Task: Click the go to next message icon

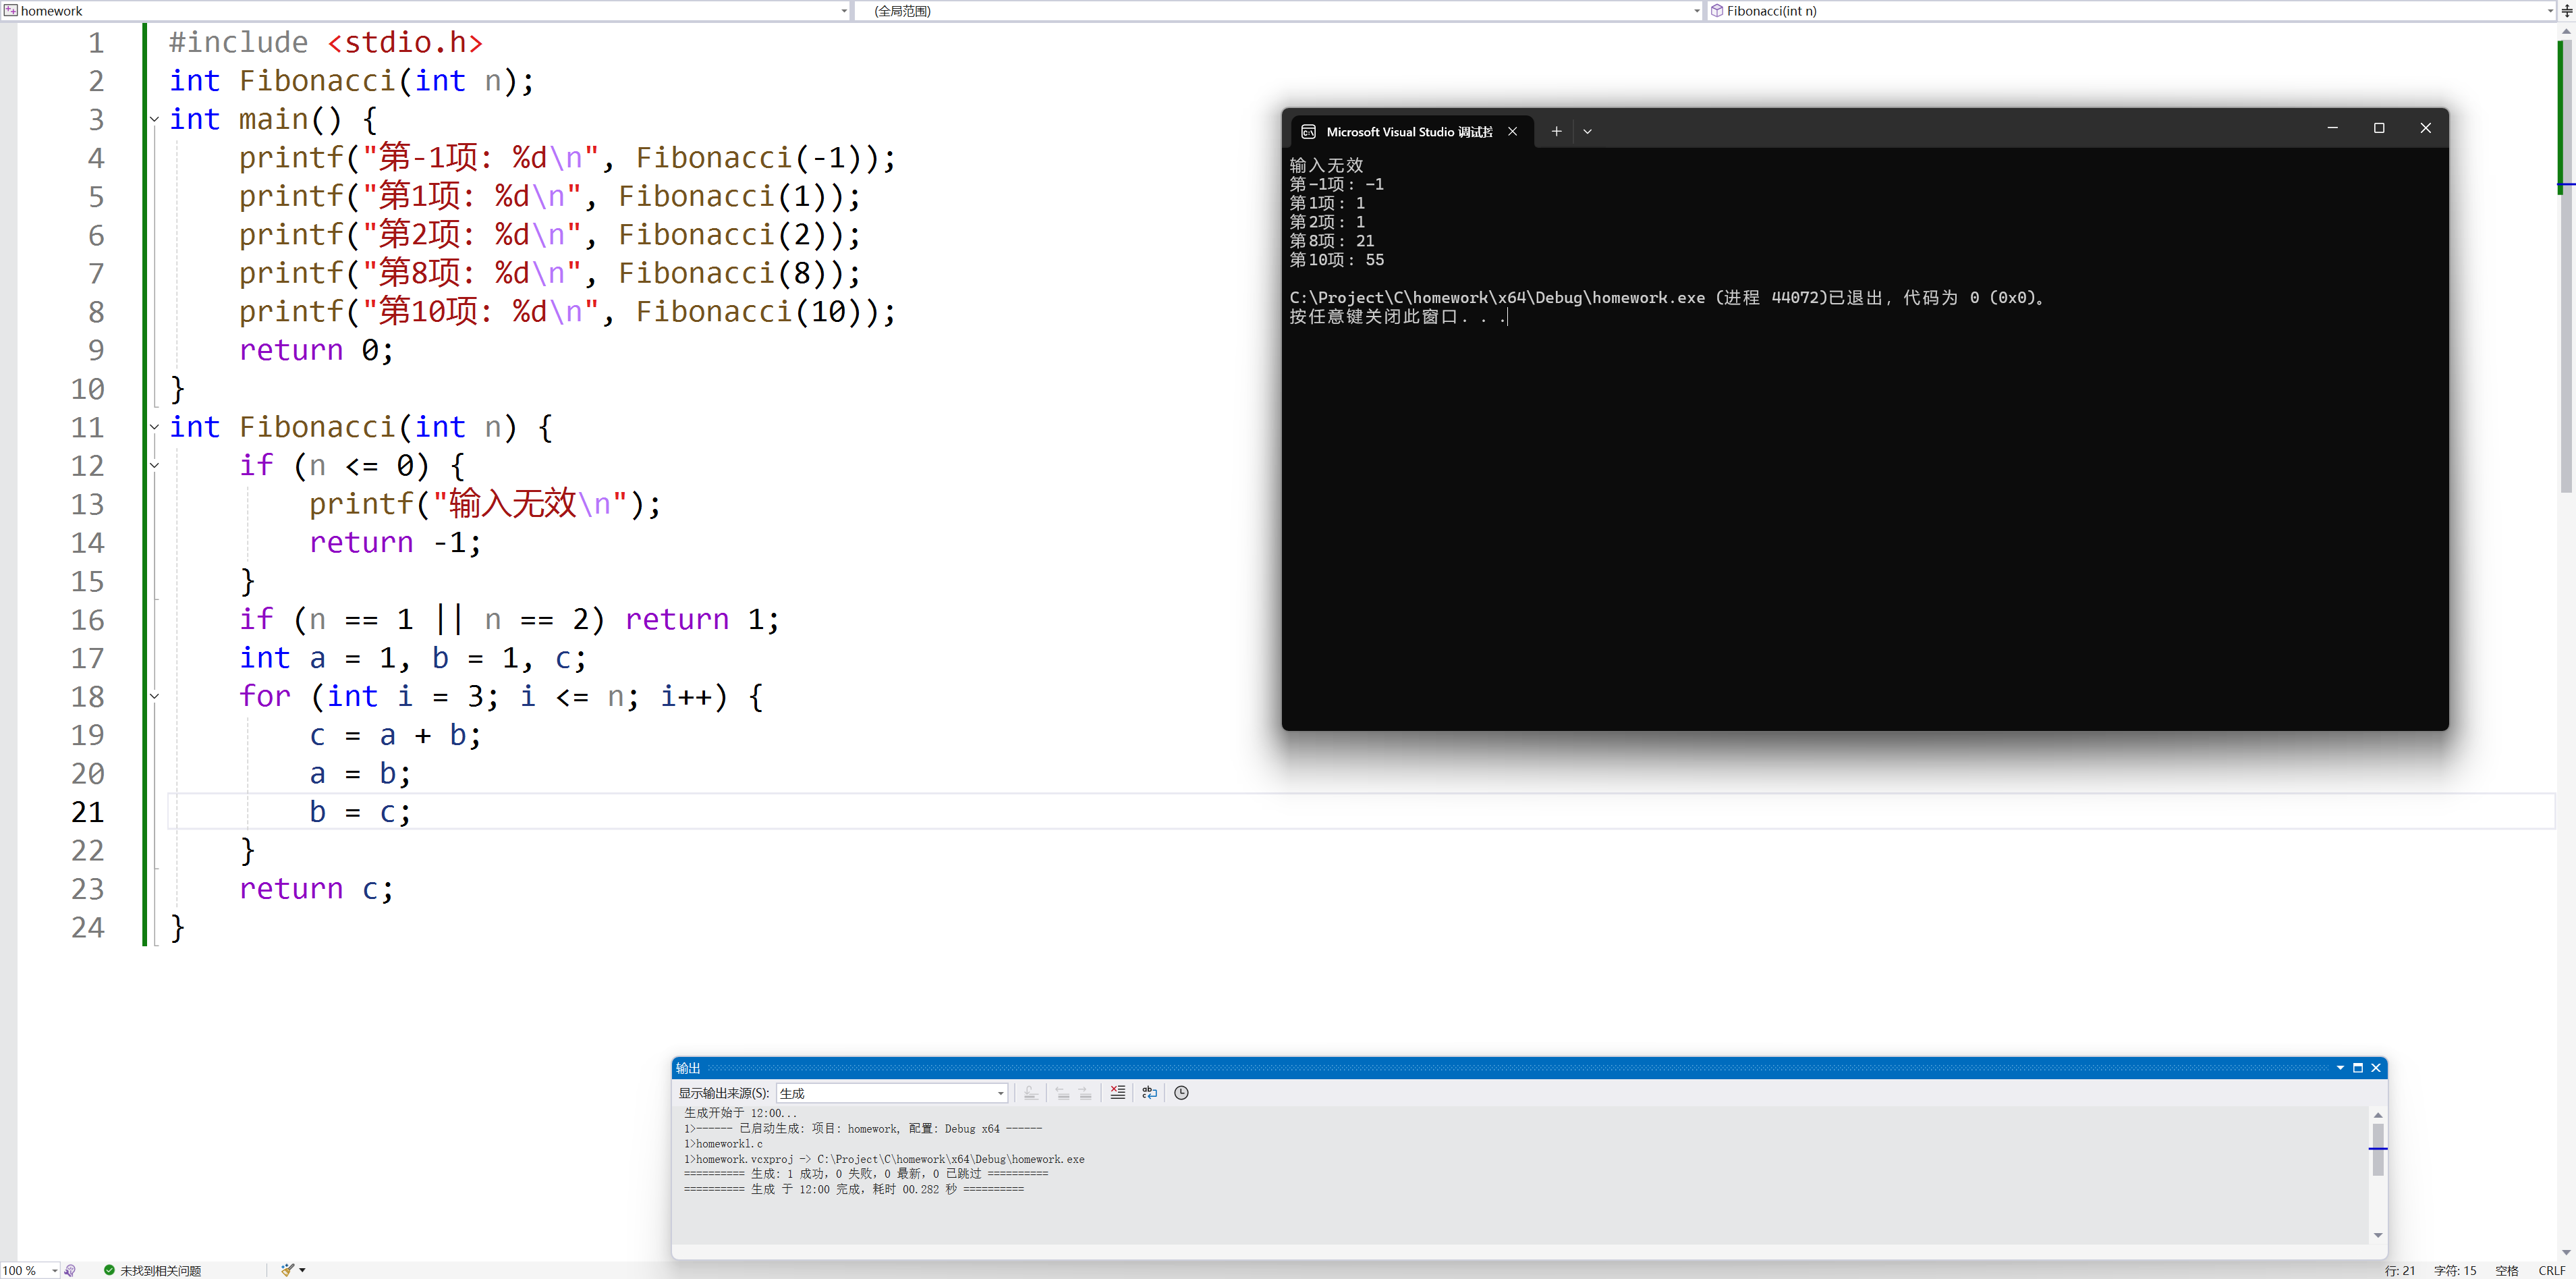Action: [x=1085, y=1093]
